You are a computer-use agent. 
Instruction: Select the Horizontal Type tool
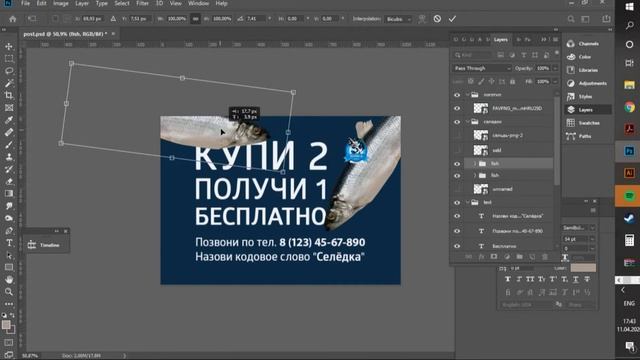9,243
